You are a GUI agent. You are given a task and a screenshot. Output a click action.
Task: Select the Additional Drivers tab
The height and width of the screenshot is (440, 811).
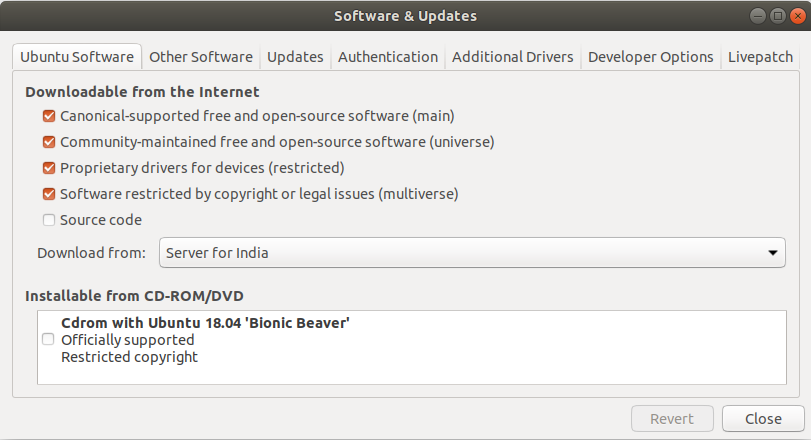[513, 57]
